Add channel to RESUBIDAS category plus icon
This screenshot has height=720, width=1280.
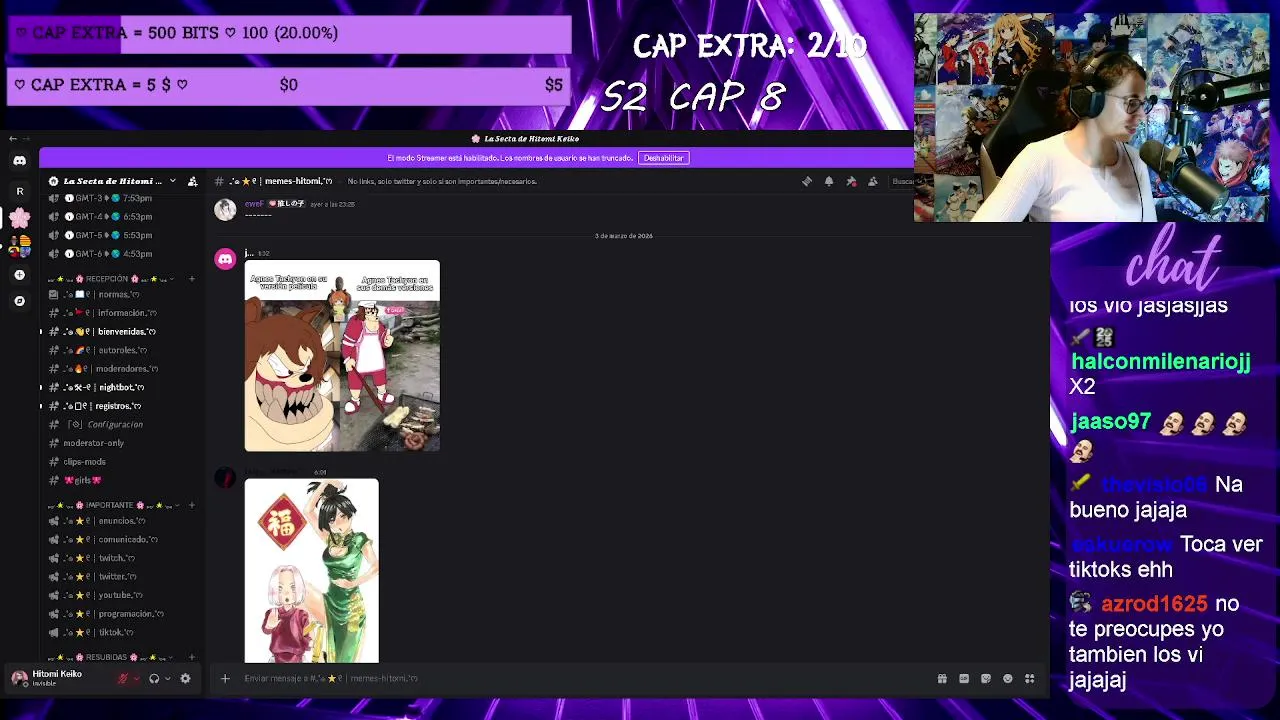coord(191,657)
